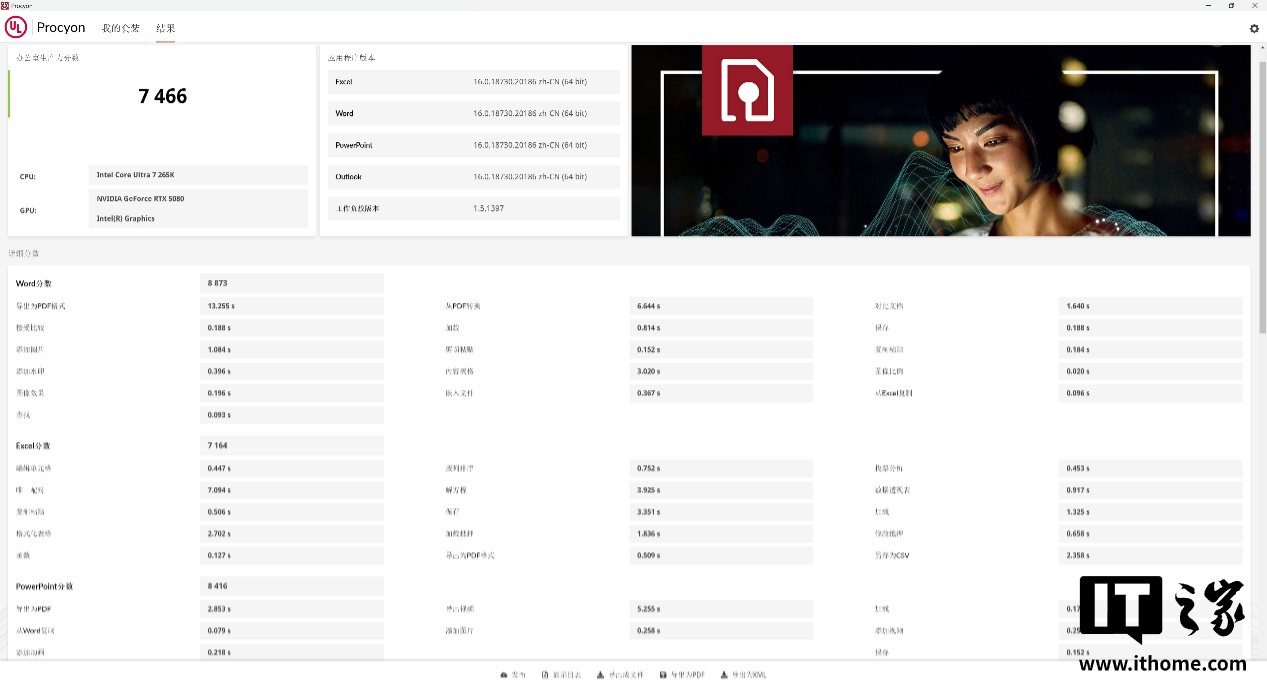The width and height of the screenshot is (1267, 688).
Task: Click the show log document icon
Action: point(545,675)
